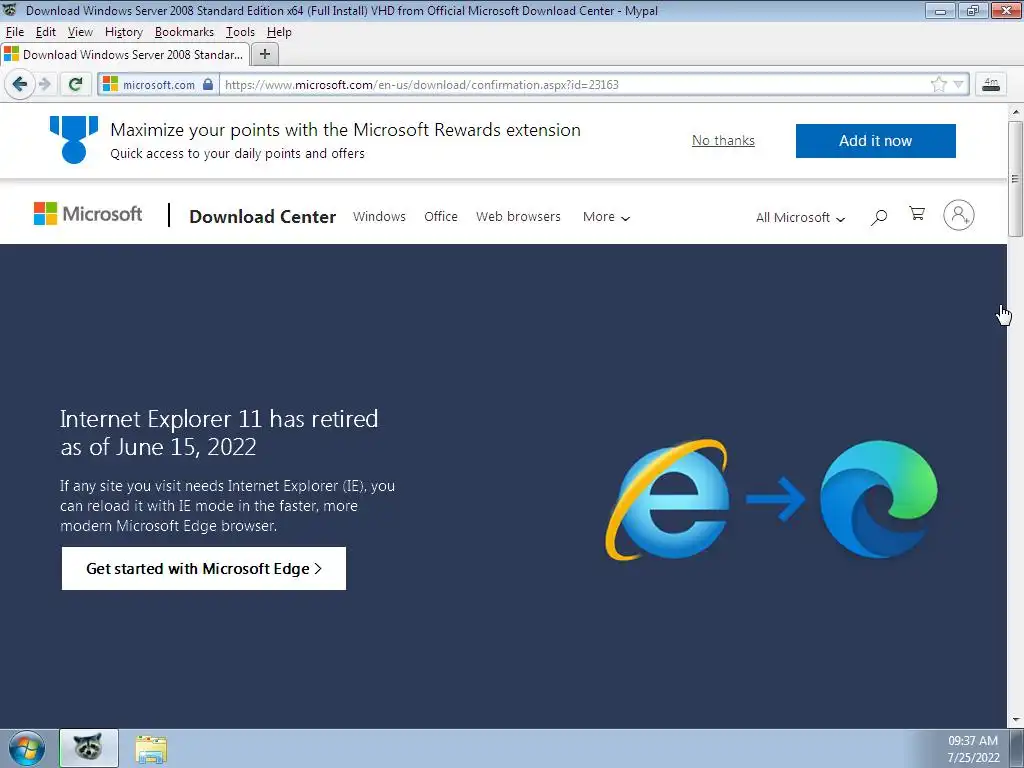Open the shopping cart icon
Screen dimensions: 1024x768
[x=917, y=214]
